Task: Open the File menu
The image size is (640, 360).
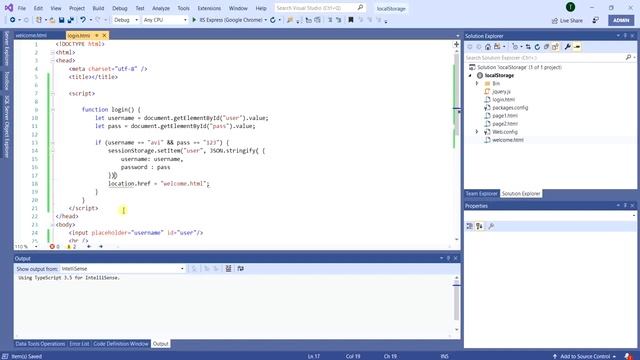Action: [22, 8]
